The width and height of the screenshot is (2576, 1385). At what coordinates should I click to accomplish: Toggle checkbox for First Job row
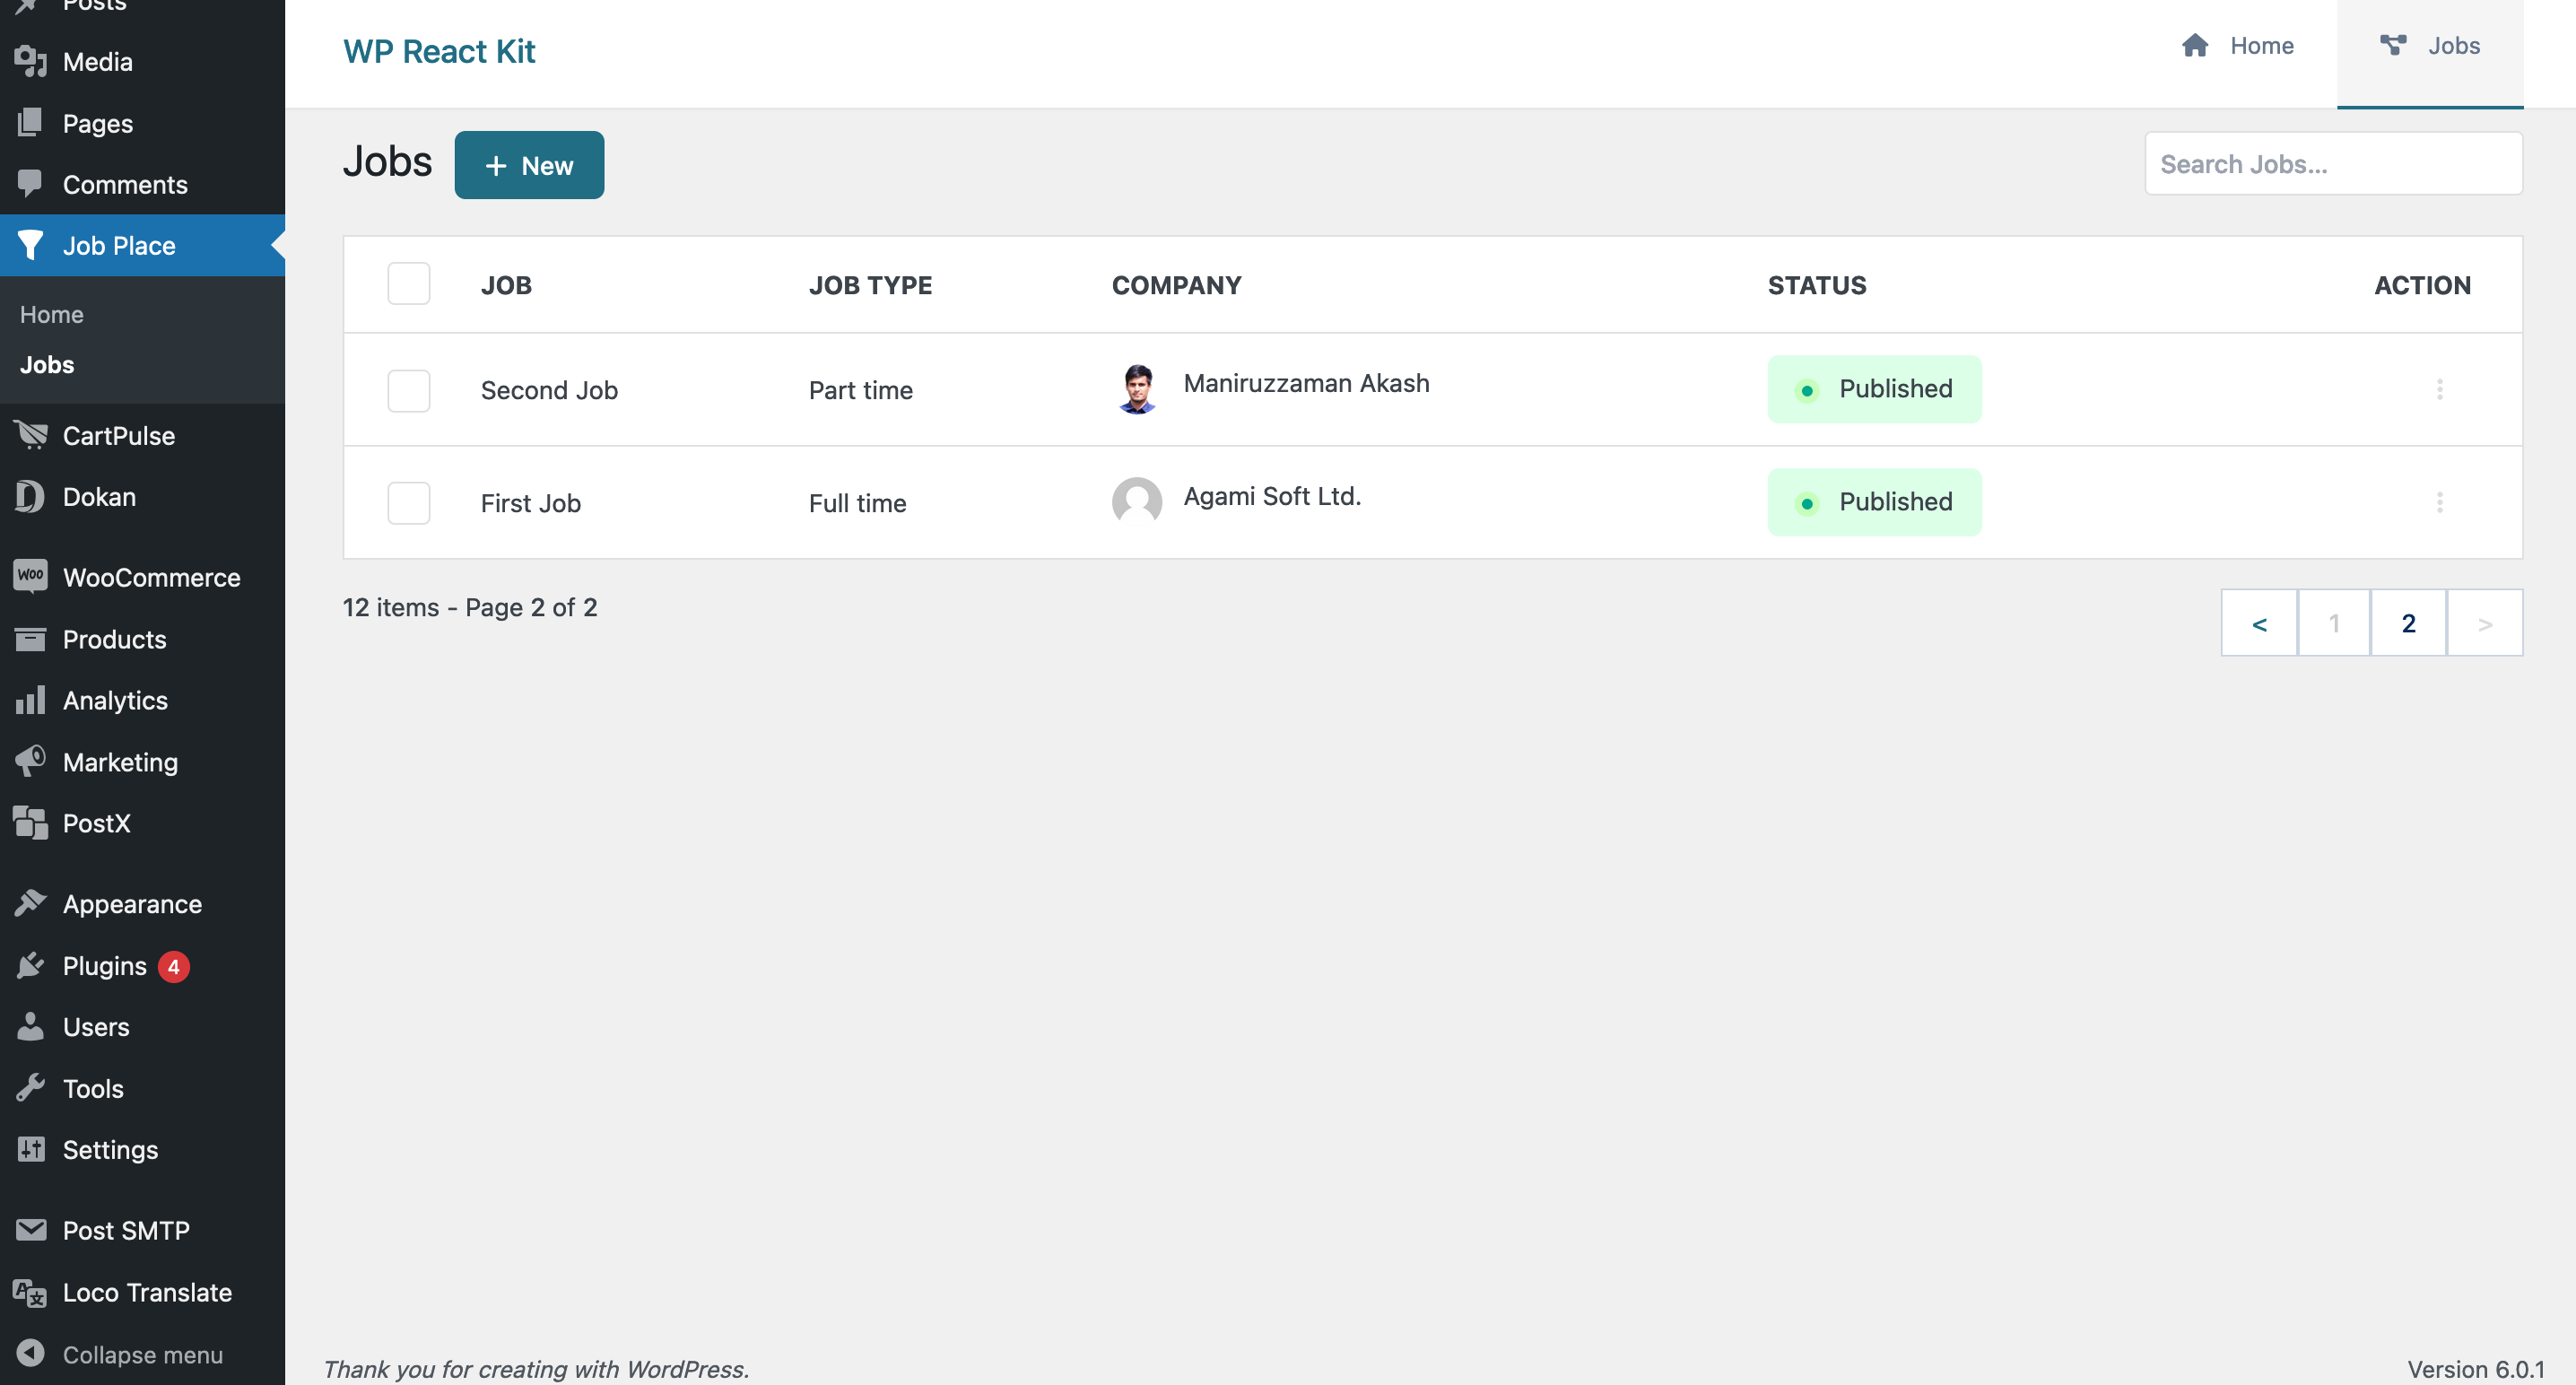coord(409,501)
